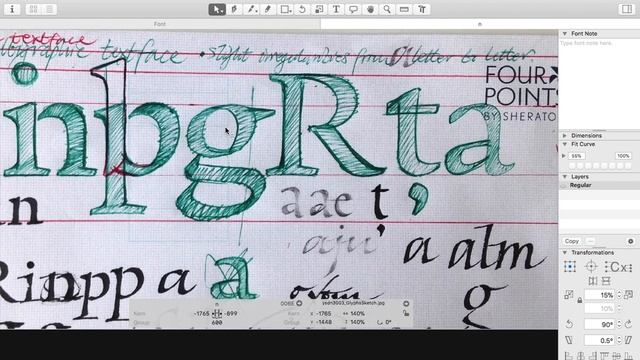Choose the Zoom magnifier tool
Viewport: 640px width, 360px height.
tap(387, 9)
